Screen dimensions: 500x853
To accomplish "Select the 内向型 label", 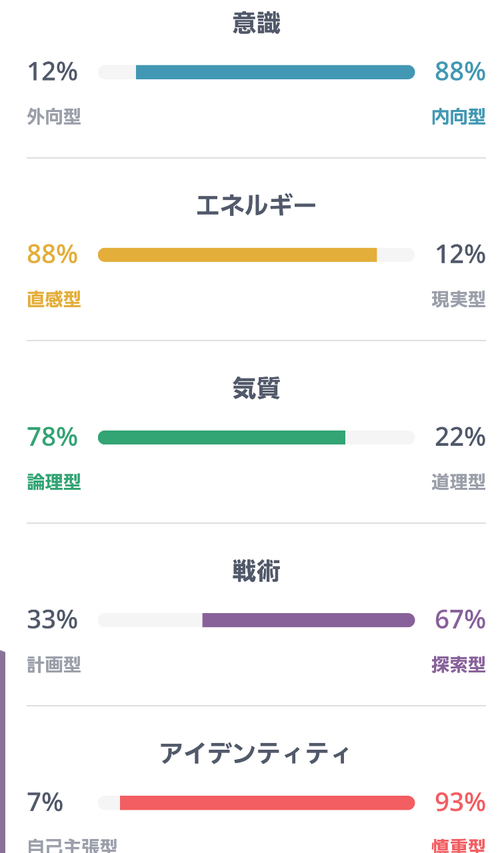I will pyautogui.click(x=458, y=117).
